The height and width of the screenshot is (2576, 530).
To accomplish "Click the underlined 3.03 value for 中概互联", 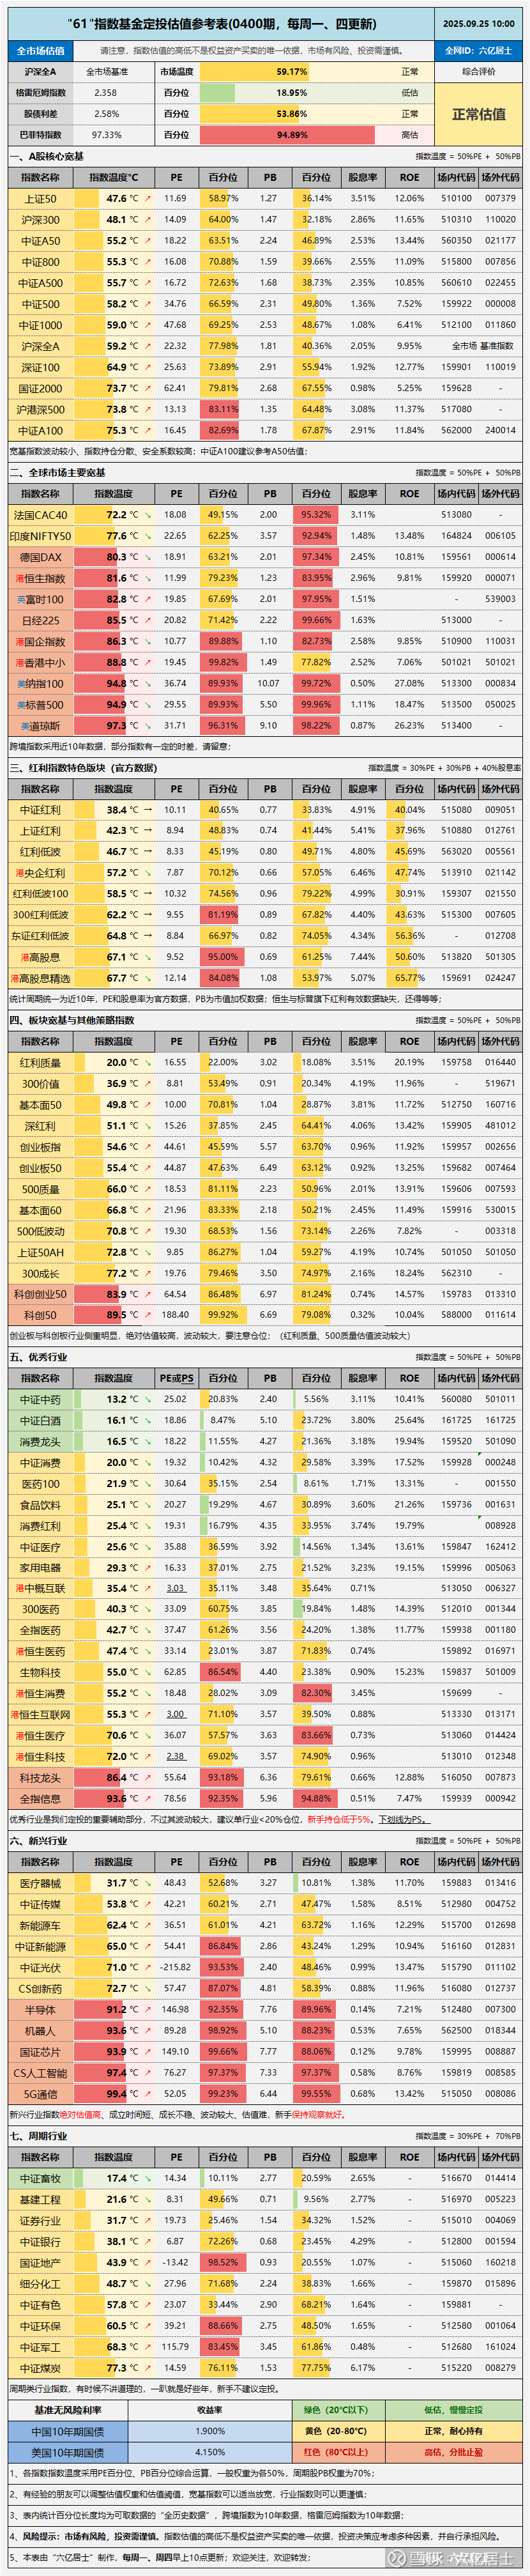I will [176, 1588].
